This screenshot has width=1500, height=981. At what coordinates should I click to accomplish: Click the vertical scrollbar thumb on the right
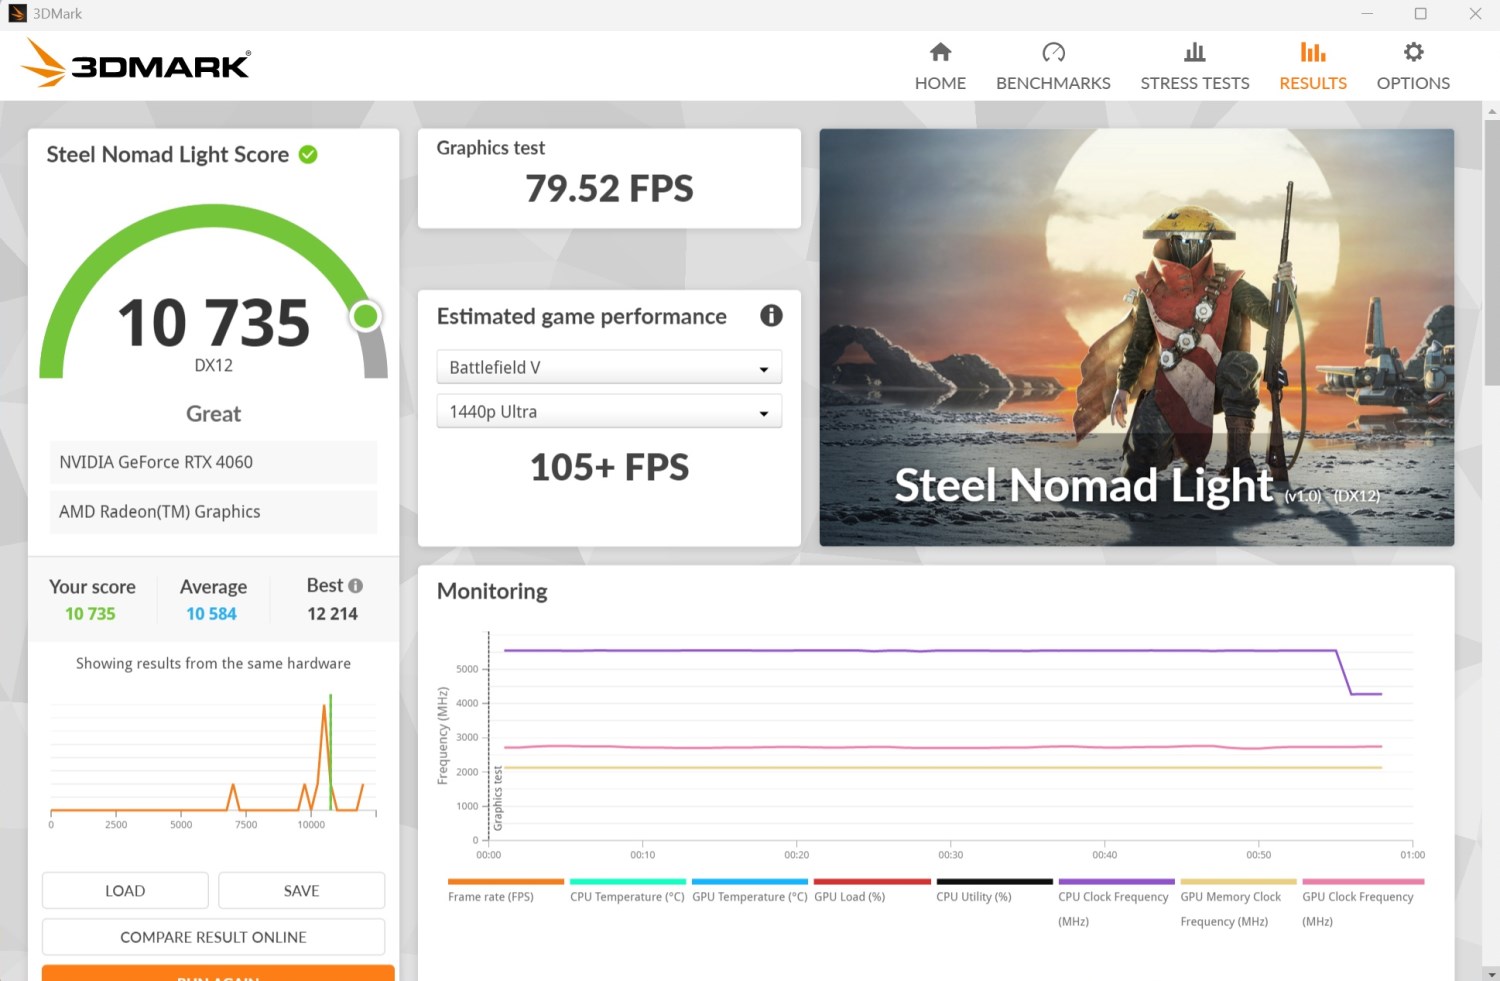[x=1491, y=250]
